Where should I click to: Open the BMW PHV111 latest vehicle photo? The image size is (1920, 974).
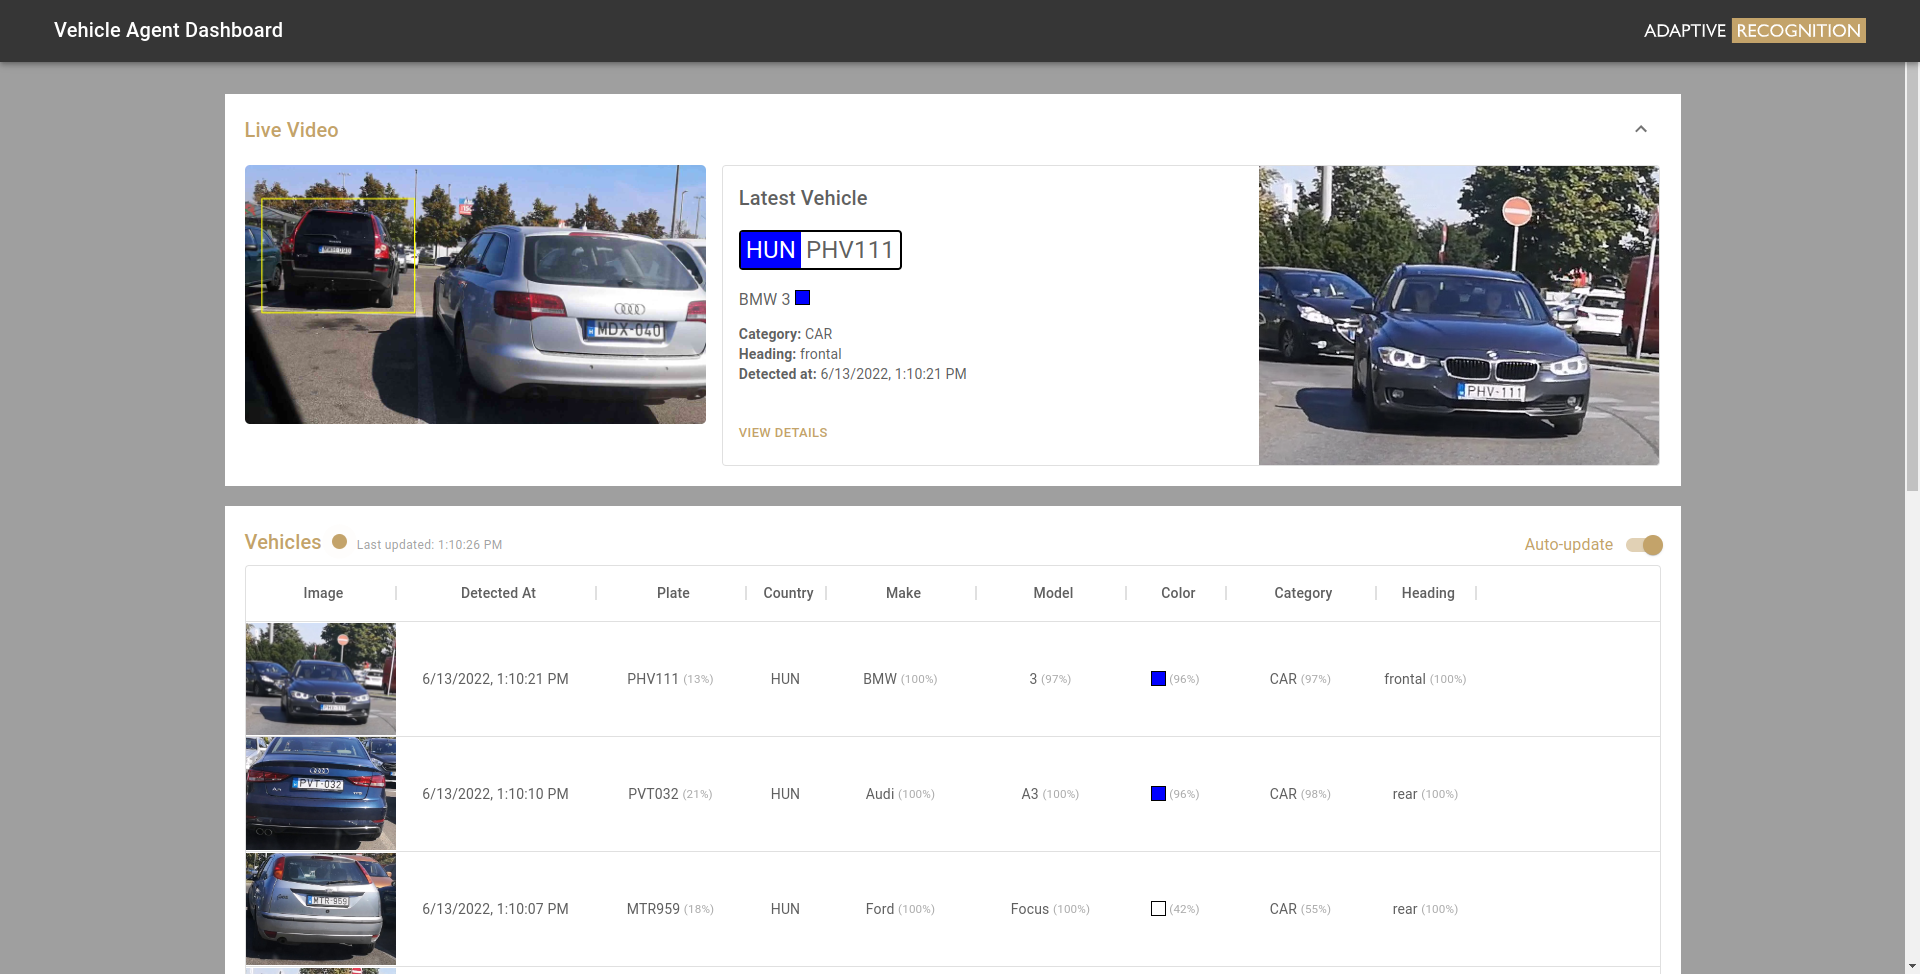(x=1458, y=315)
